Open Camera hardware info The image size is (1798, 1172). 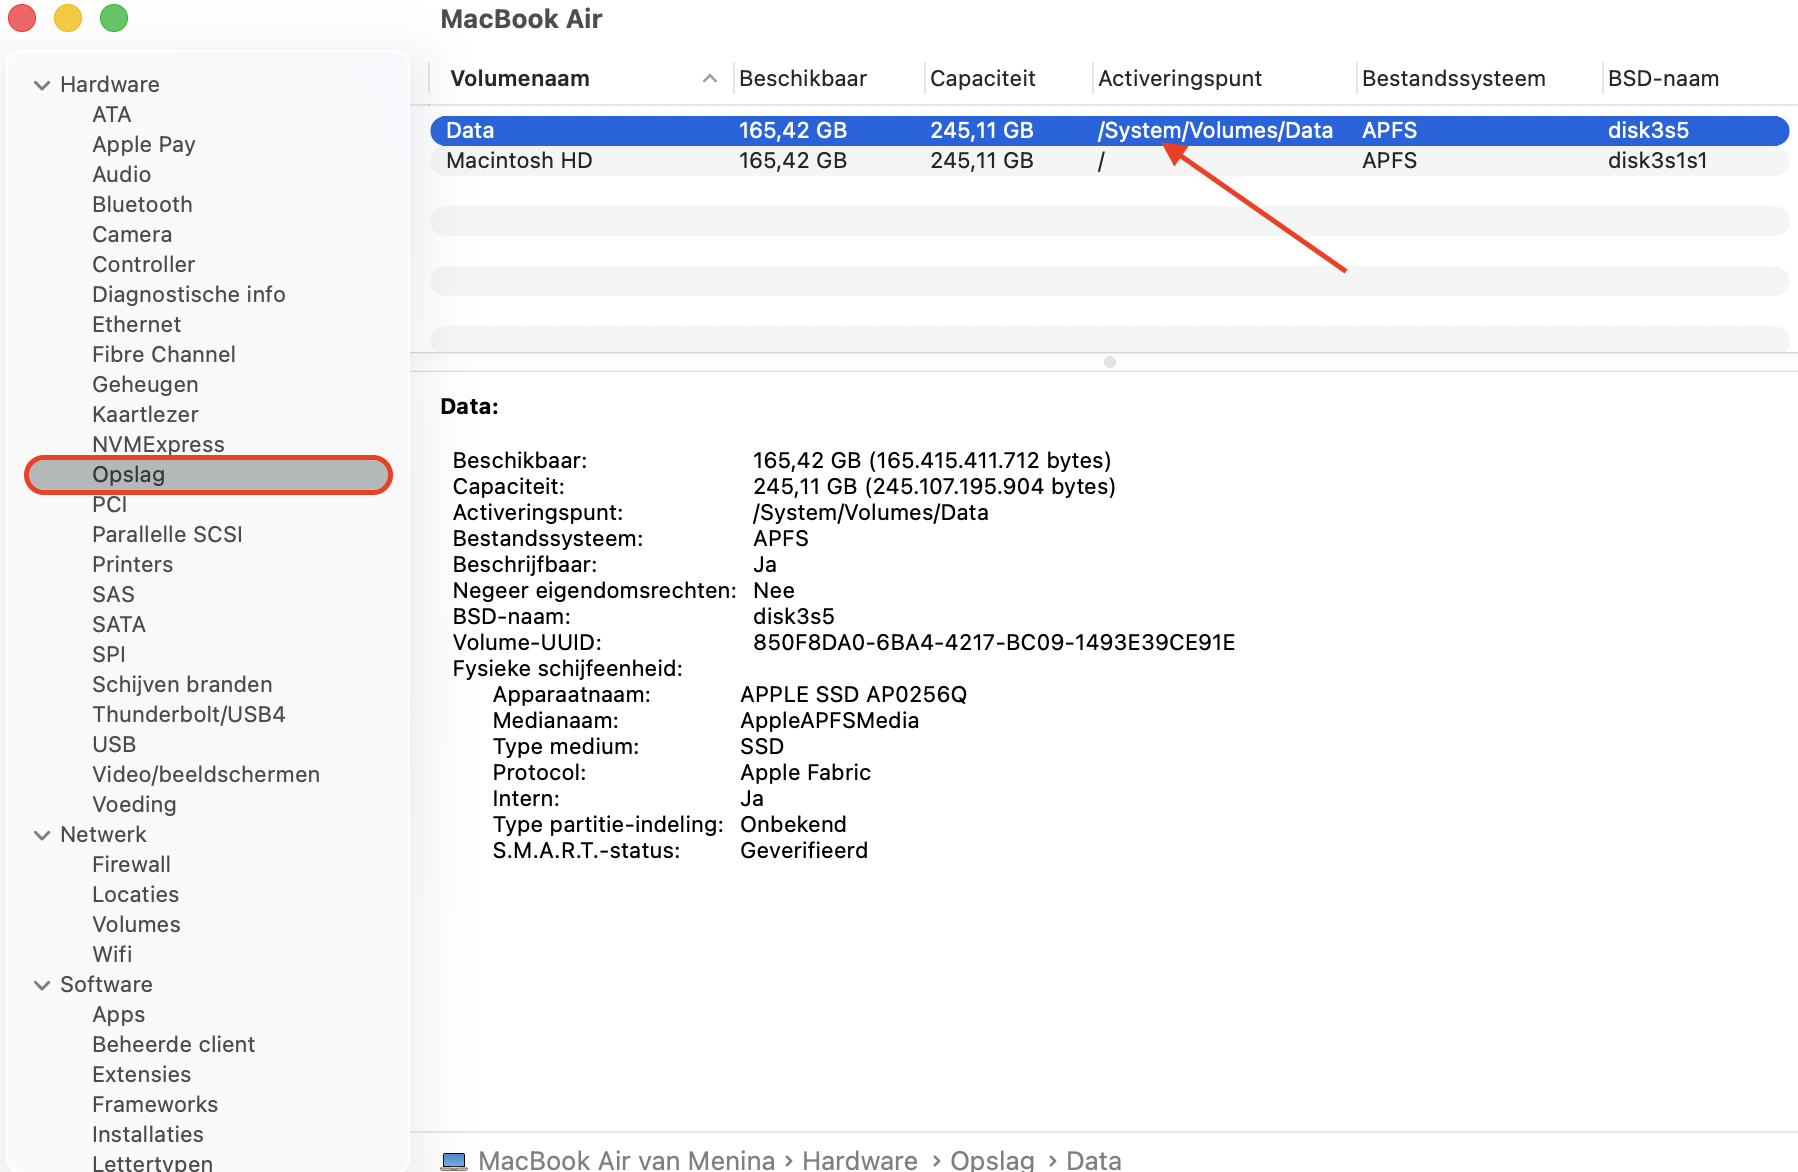131,234
